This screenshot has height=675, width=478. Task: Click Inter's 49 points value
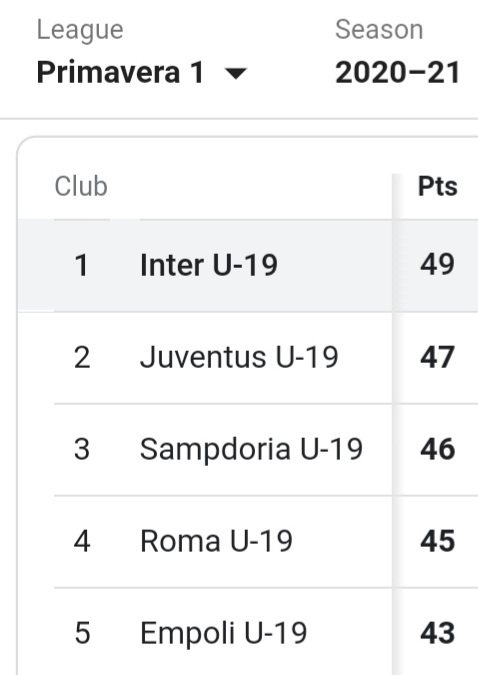(437, 264)
